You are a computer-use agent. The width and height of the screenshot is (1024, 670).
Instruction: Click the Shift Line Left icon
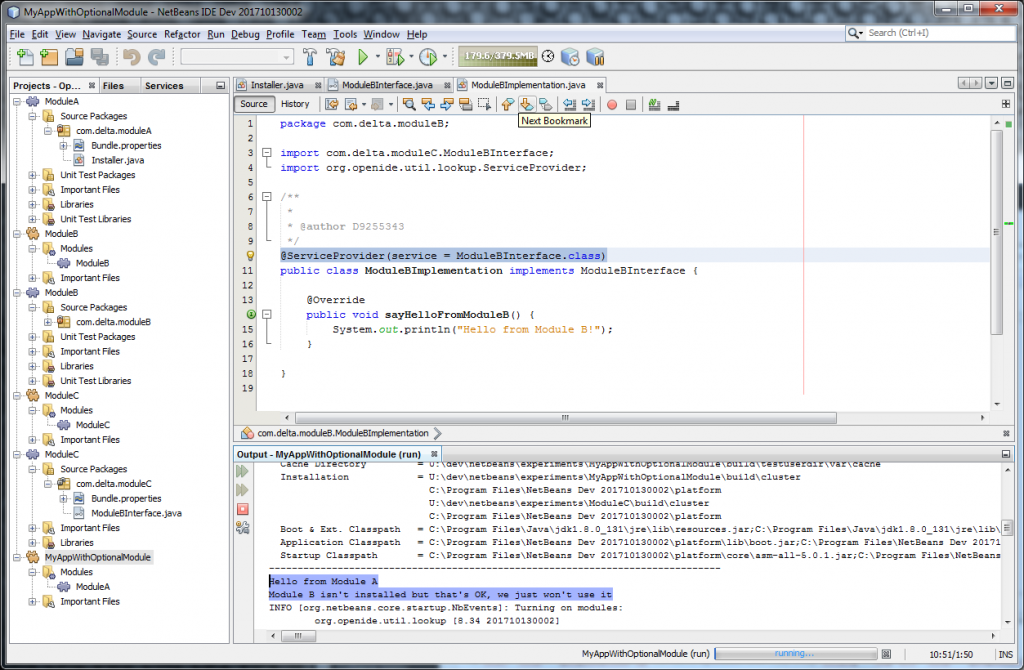tap(569, 104)
